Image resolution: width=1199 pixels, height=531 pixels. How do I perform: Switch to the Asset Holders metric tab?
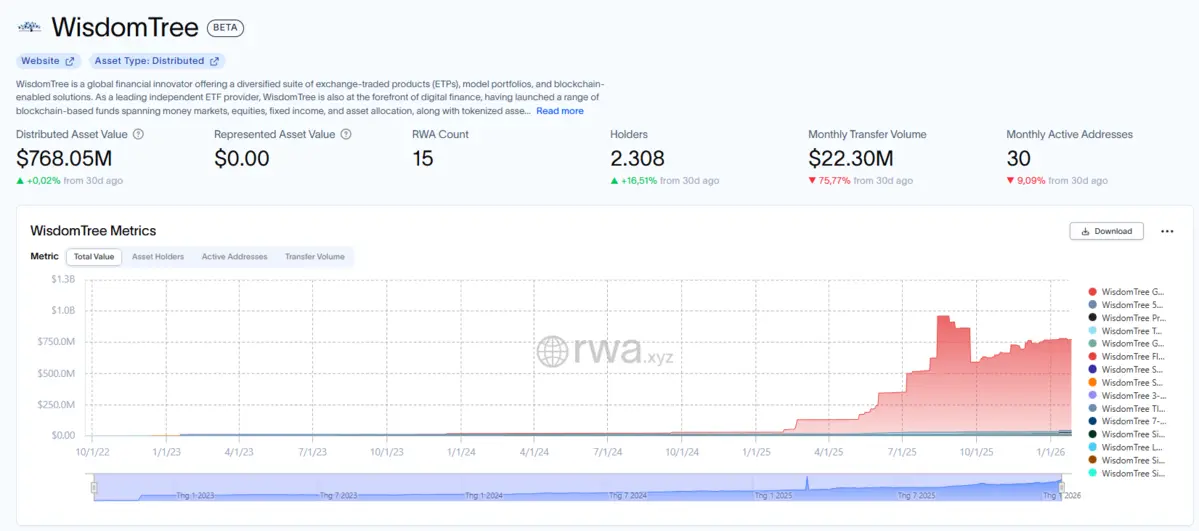coord(158,257)
